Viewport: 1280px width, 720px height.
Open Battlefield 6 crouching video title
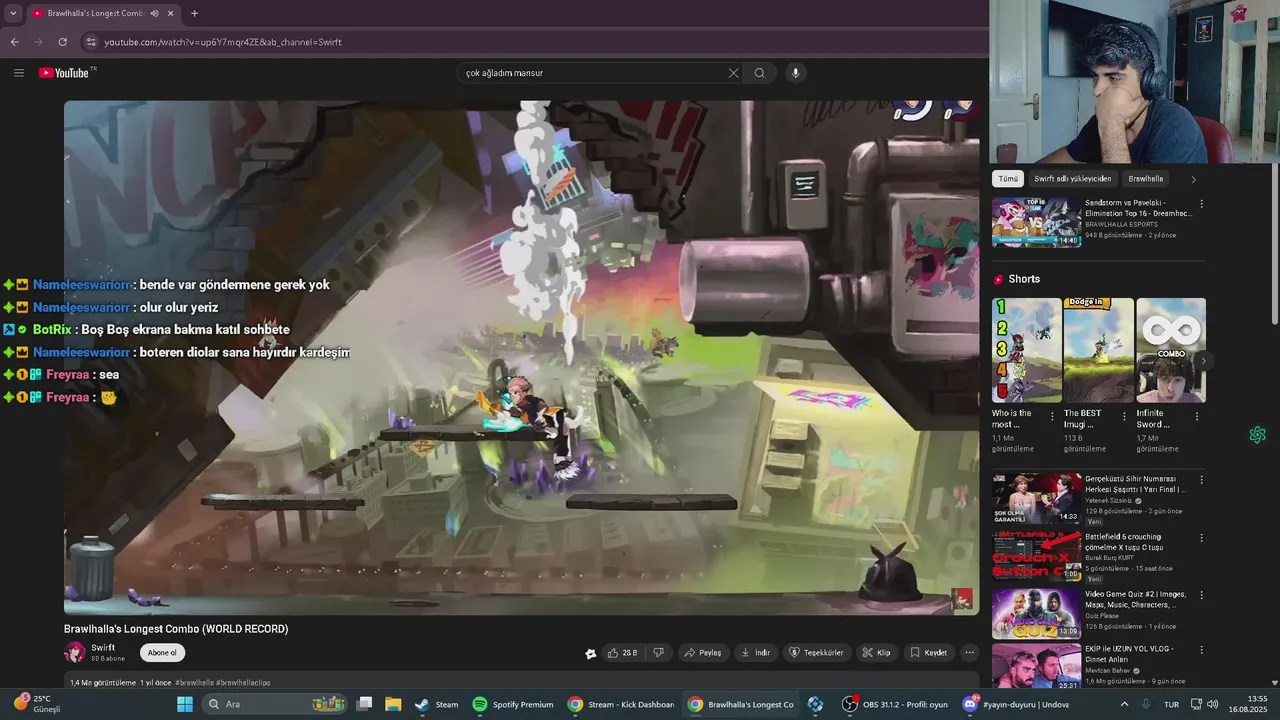(1124, 542)
